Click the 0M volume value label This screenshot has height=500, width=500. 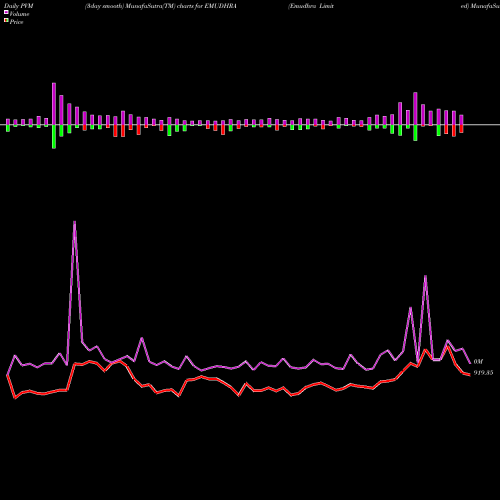click(478, 362)
